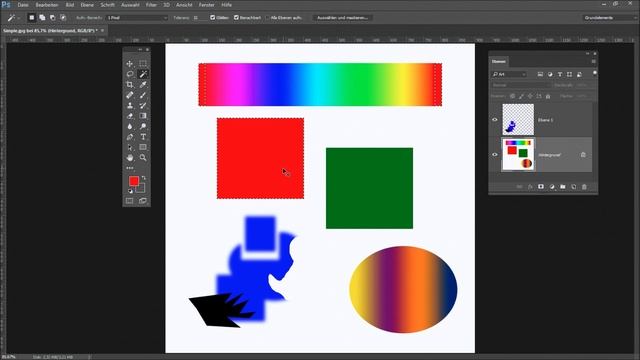Select the Blur tool
This screenshot has height=360, width=640.
[130, 127]
